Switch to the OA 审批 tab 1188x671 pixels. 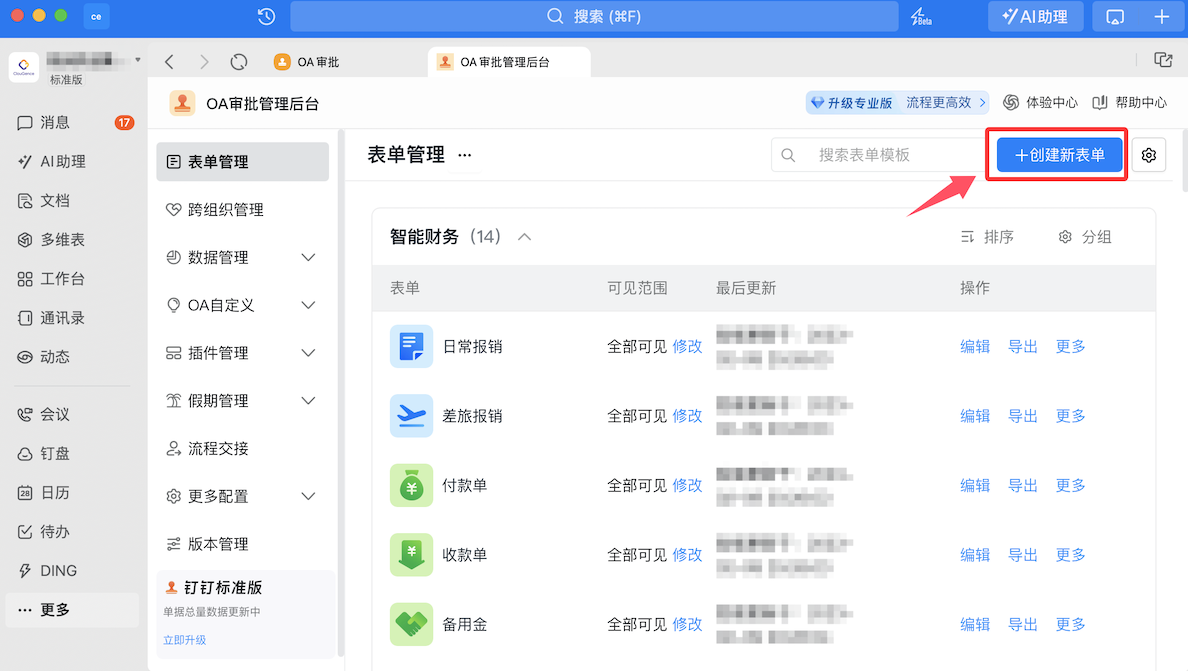coord(318,62)
